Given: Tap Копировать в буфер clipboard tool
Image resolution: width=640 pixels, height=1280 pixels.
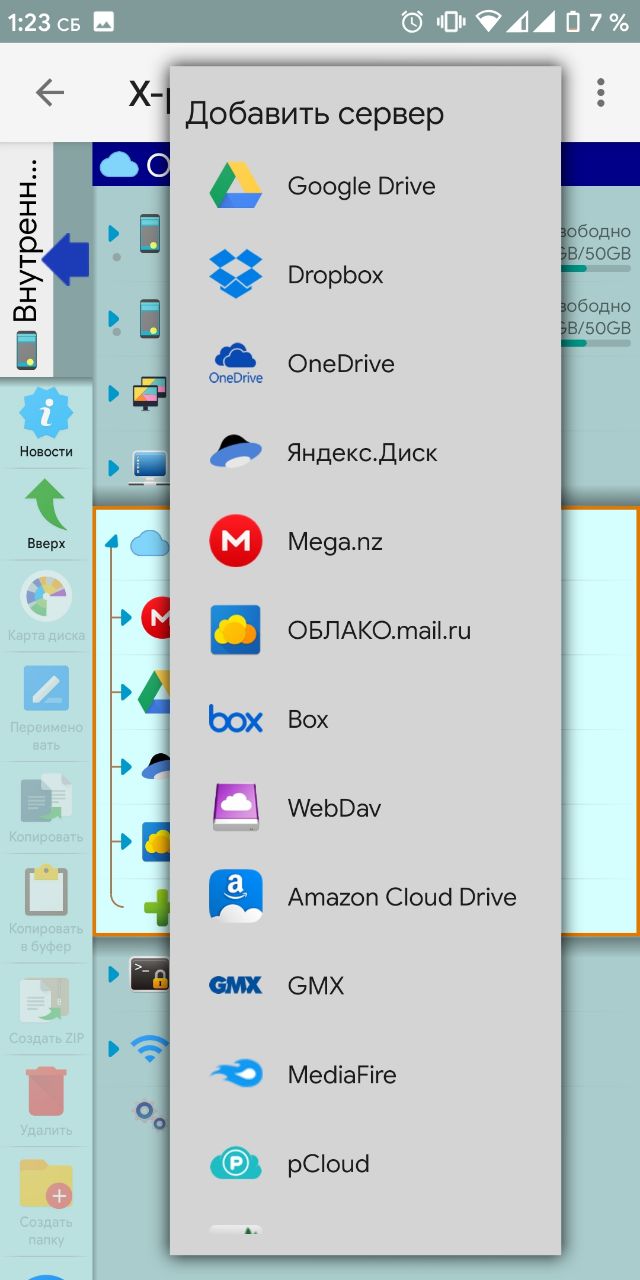Looking at the screenshot, I should (46, 908).
